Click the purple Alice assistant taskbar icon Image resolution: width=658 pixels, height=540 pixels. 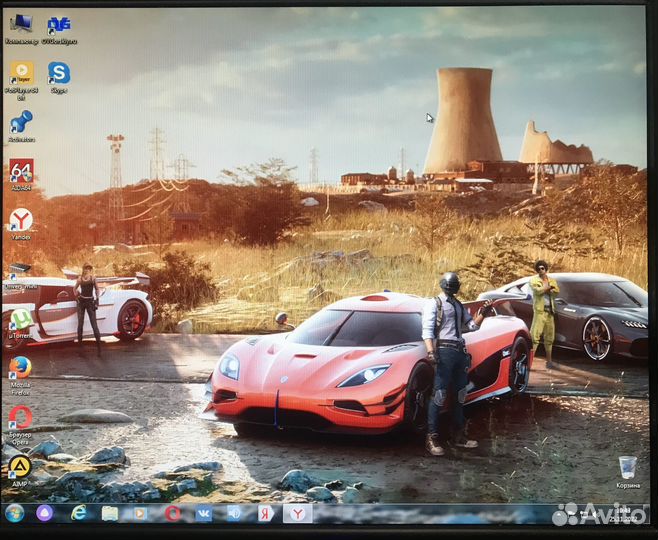pos(44,513)
